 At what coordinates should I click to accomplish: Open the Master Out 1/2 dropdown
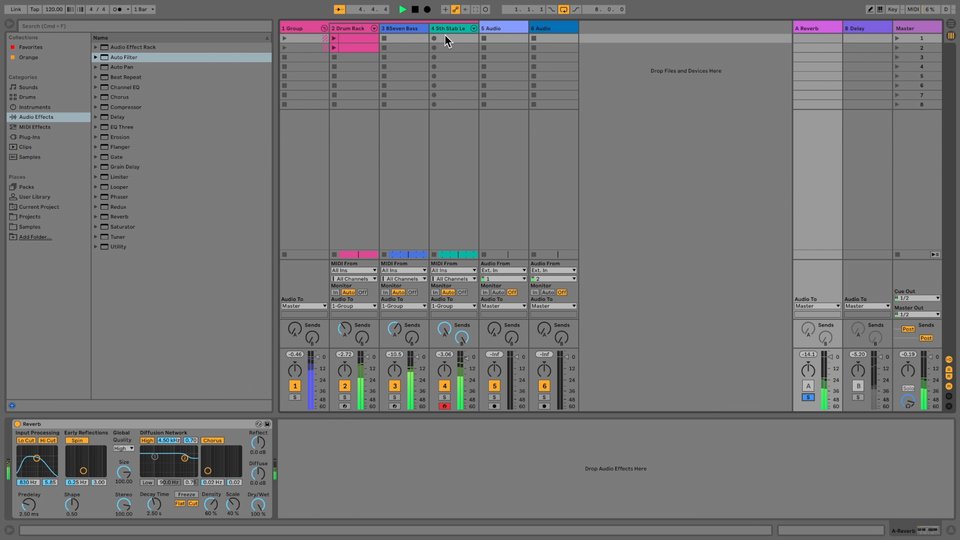coord(917,314)
